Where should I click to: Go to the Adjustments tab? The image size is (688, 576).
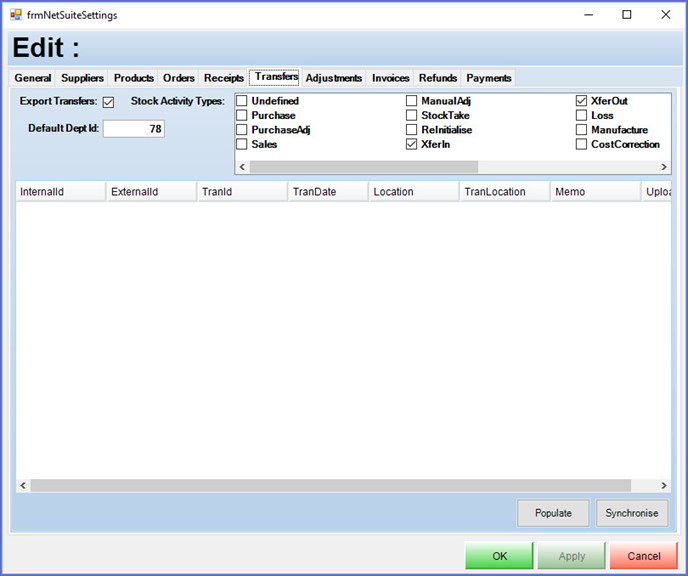(333, 78)
